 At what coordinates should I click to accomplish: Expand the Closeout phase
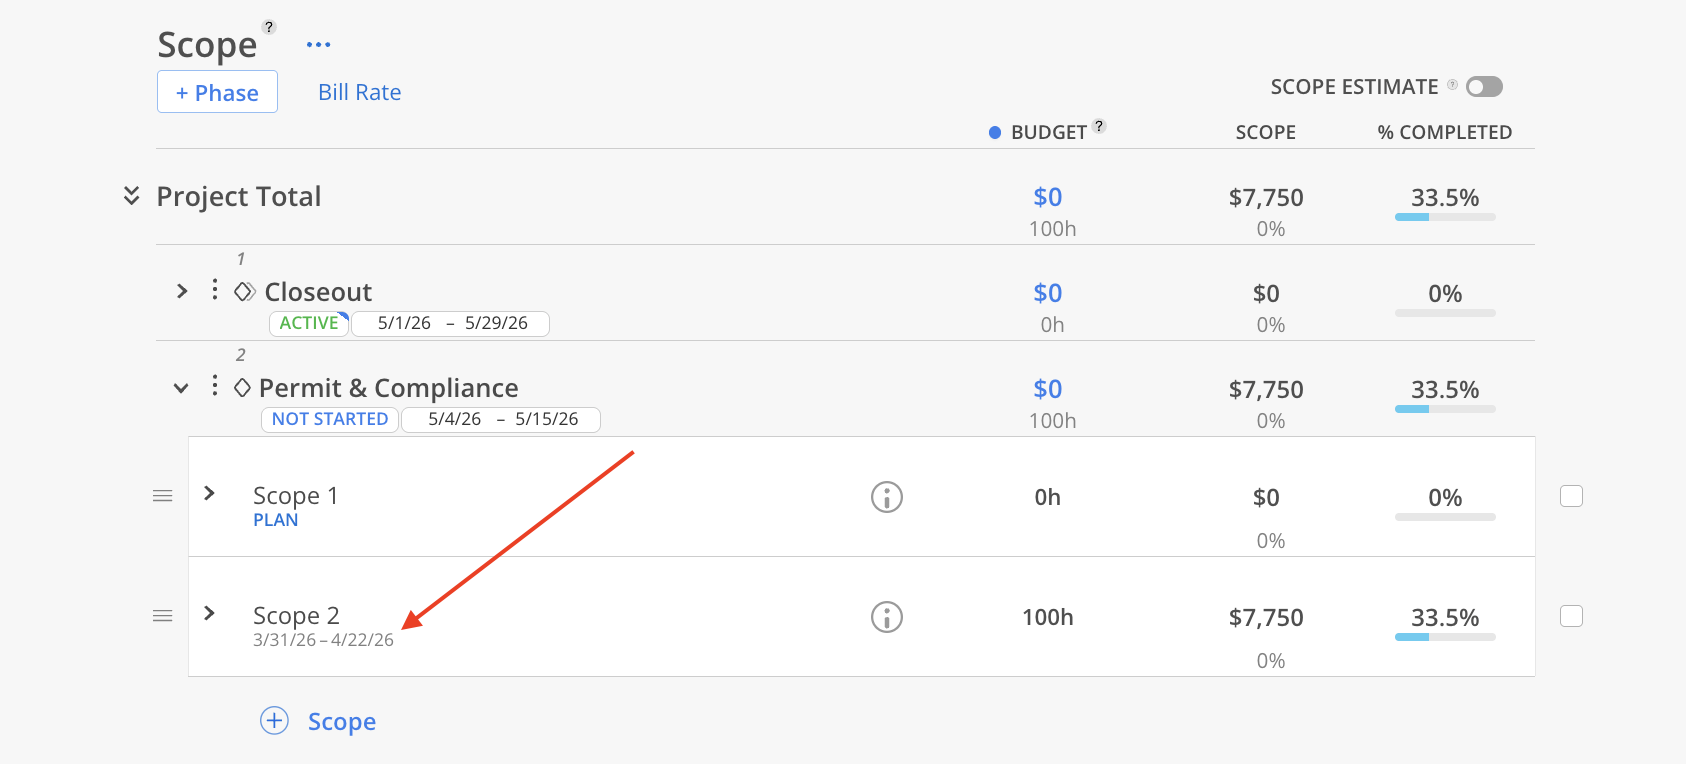pyautogui.click(x=182, y=291)
